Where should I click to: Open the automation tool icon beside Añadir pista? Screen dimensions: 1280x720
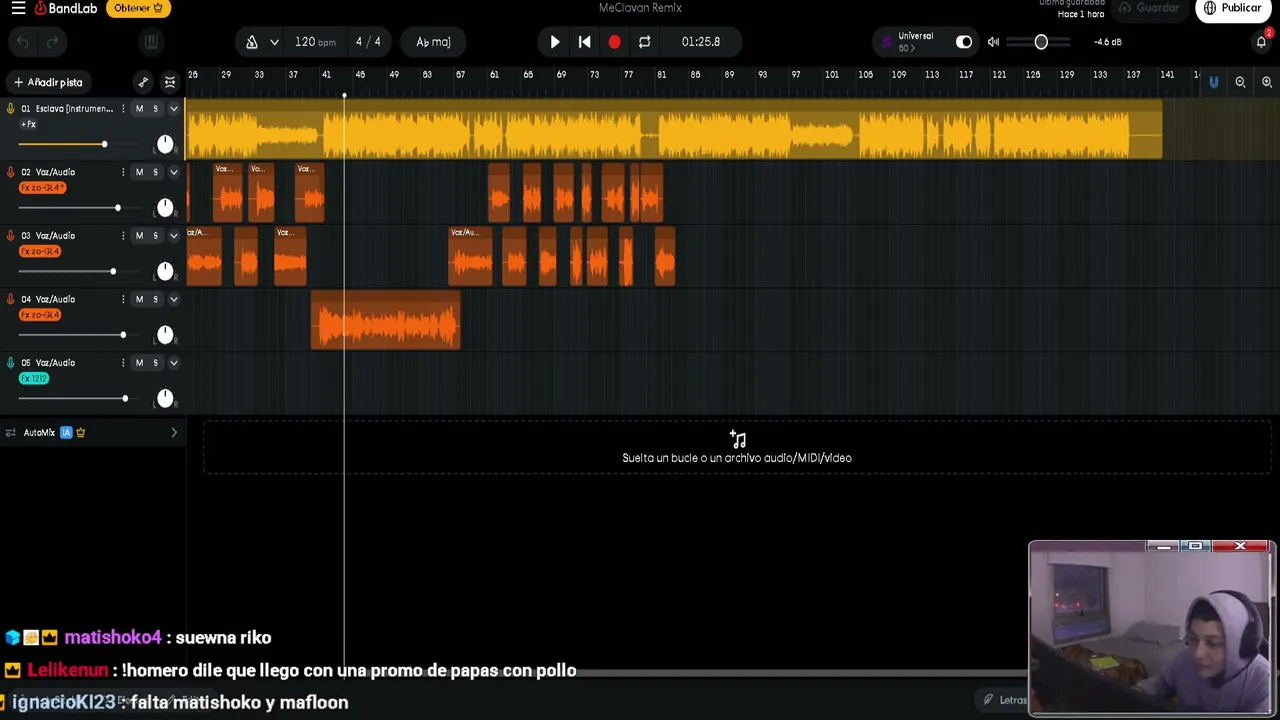[143, 82]
